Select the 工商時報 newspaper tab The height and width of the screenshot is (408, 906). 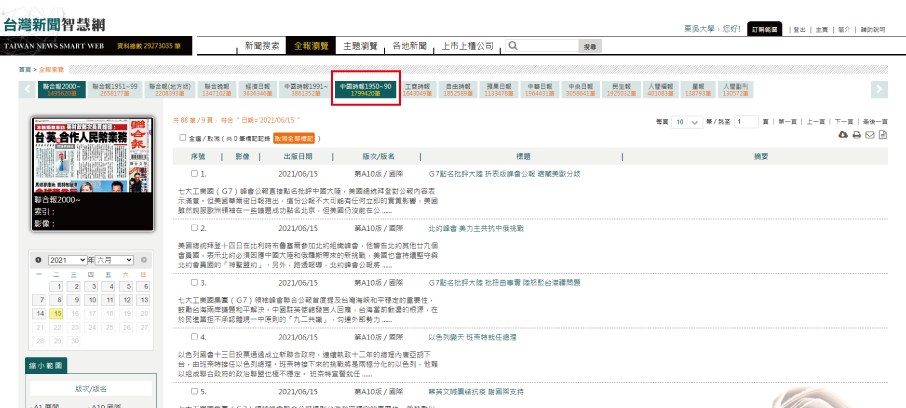pyautogui.click(x=417, y=89)
